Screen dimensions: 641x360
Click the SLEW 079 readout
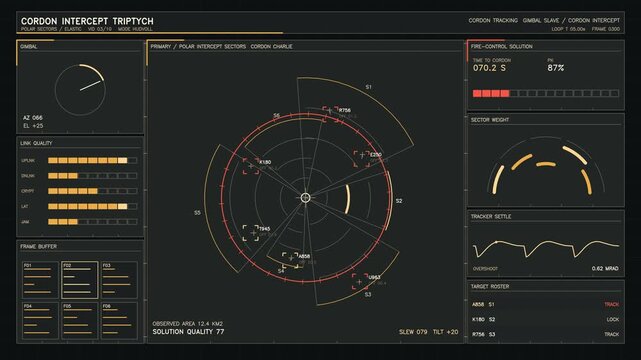(x=413, y=332)
